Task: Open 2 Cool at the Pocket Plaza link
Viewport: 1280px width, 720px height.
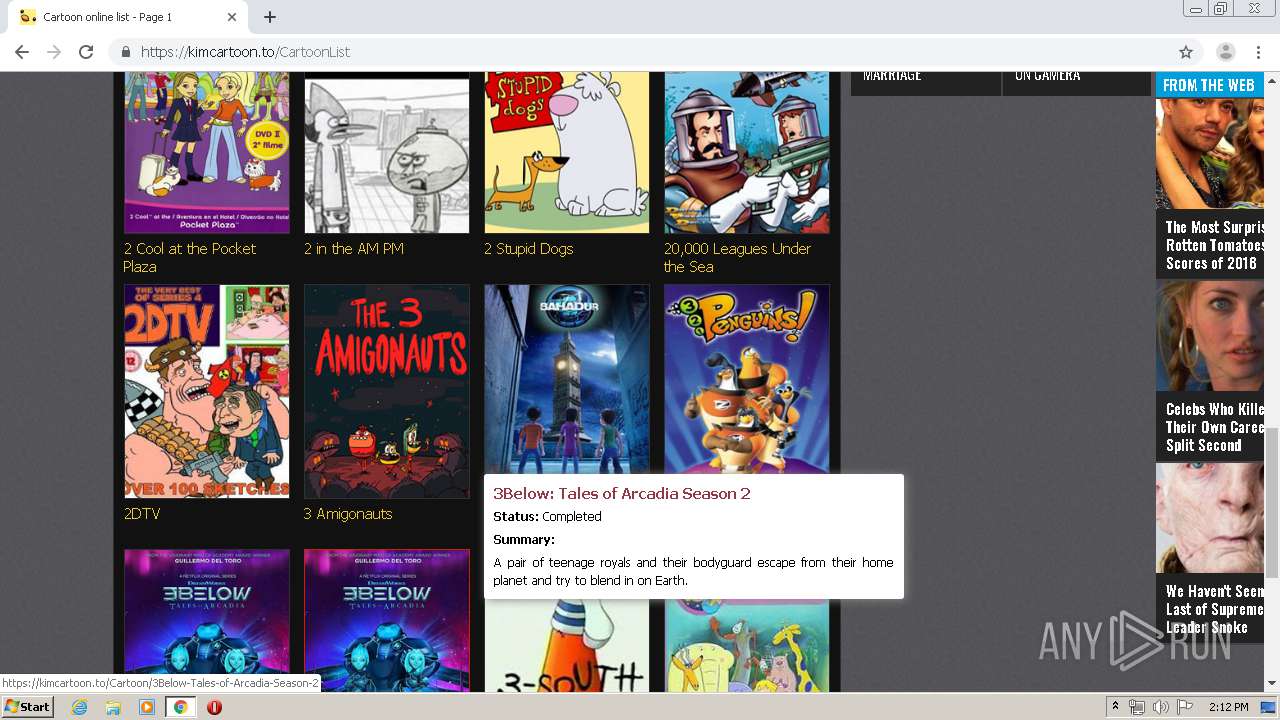Action: (x=189, y=257)
